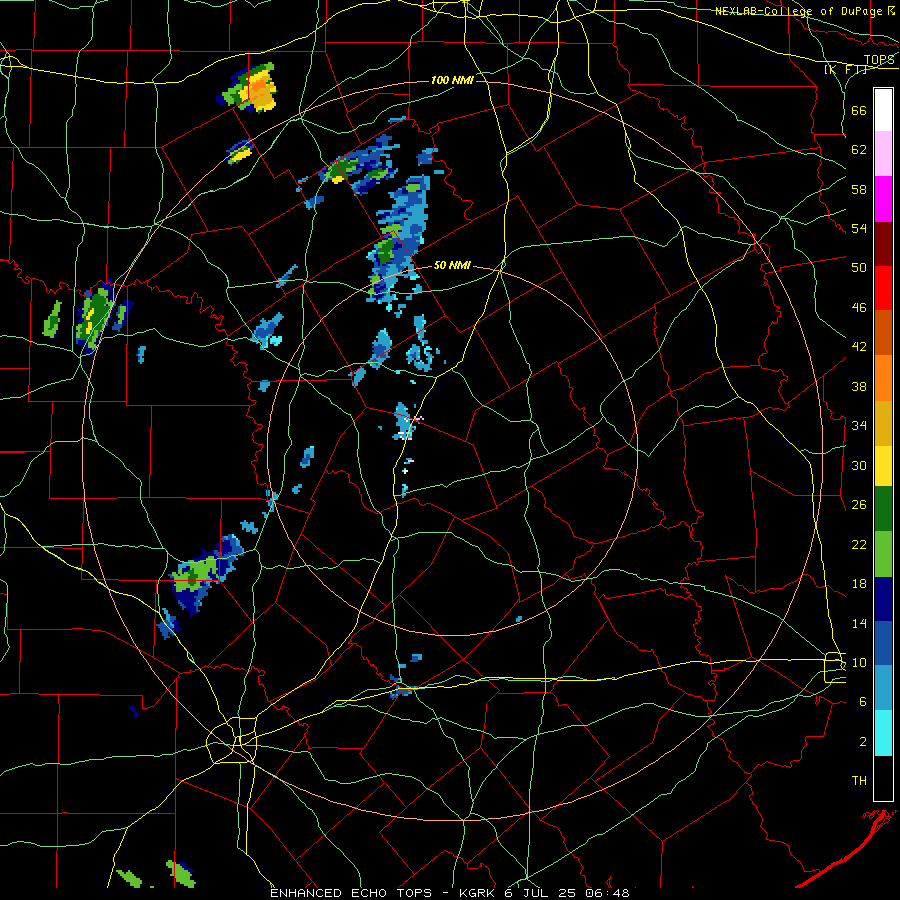Click legend value 26
This screenshot has height=900, width=900.
point(859,505)
